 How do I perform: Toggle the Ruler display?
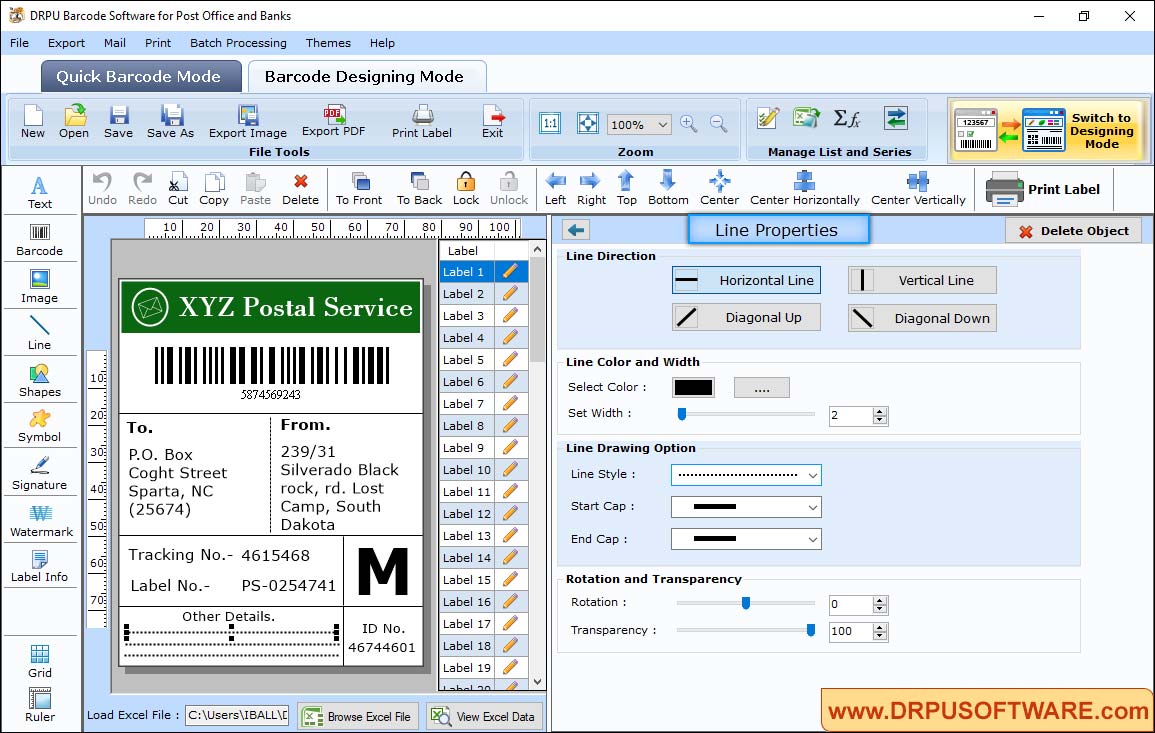tap(40, 705)
